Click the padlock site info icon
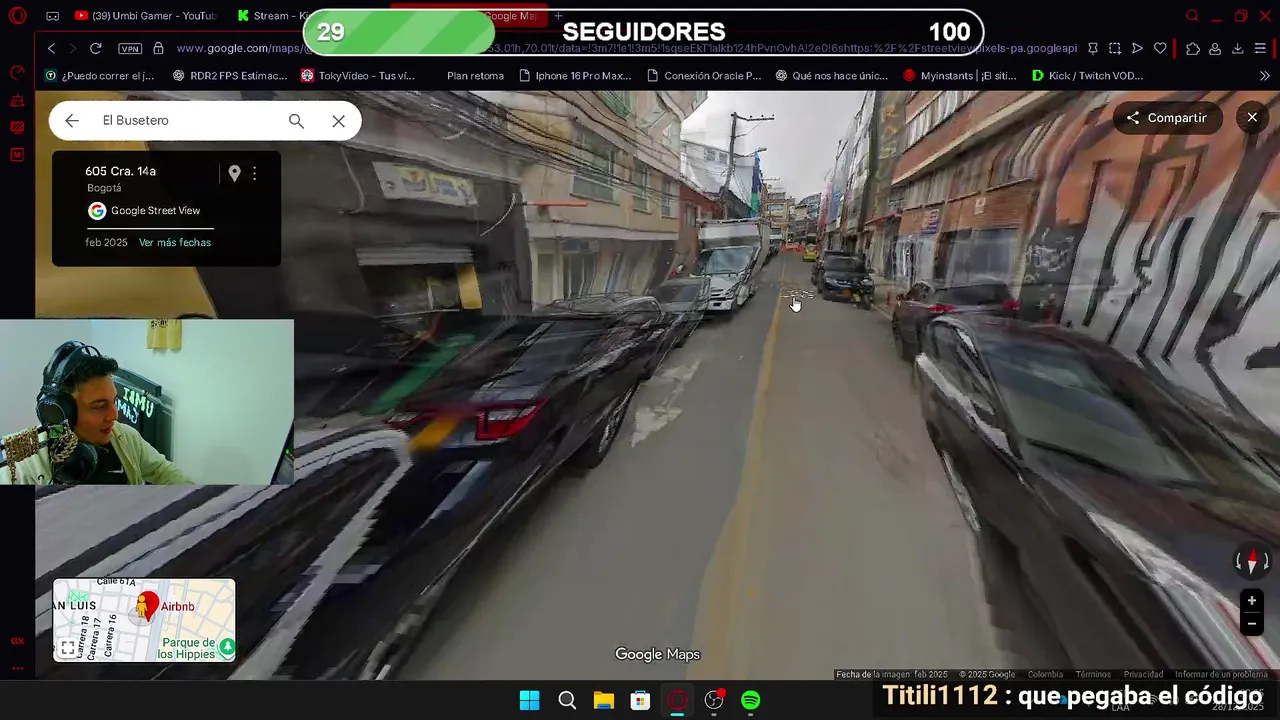 click(x=158, y=48)
